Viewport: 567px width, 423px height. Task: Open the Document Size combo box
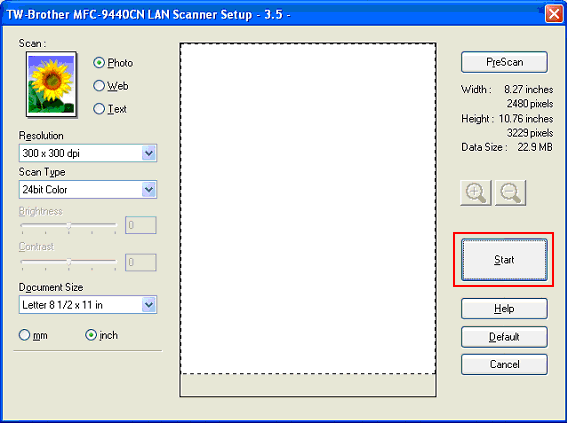pyautogui.click(x=88, y=305)
